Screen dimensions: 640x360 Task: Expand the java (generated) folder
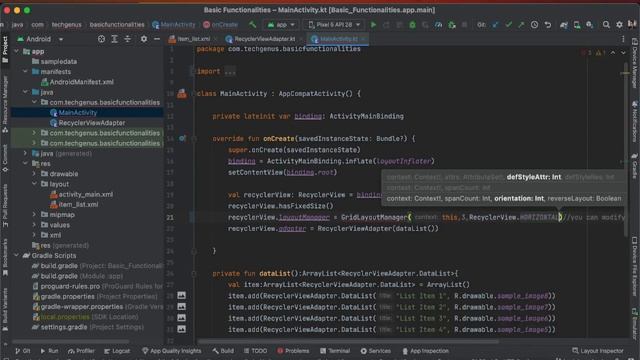(x=25, y=153)
